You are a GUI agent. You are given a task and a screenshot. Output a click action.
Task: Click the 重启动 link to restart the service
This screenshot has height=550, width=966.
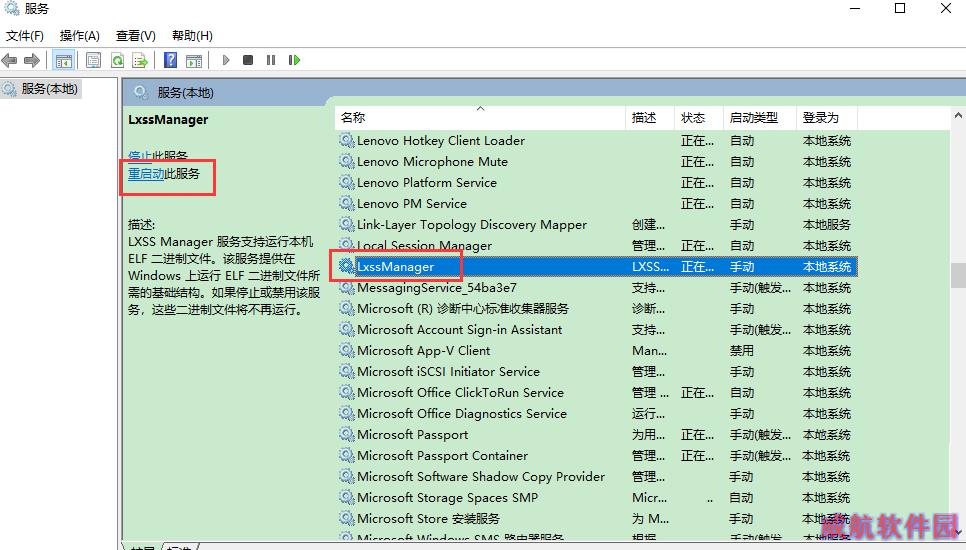click(146, 174)
